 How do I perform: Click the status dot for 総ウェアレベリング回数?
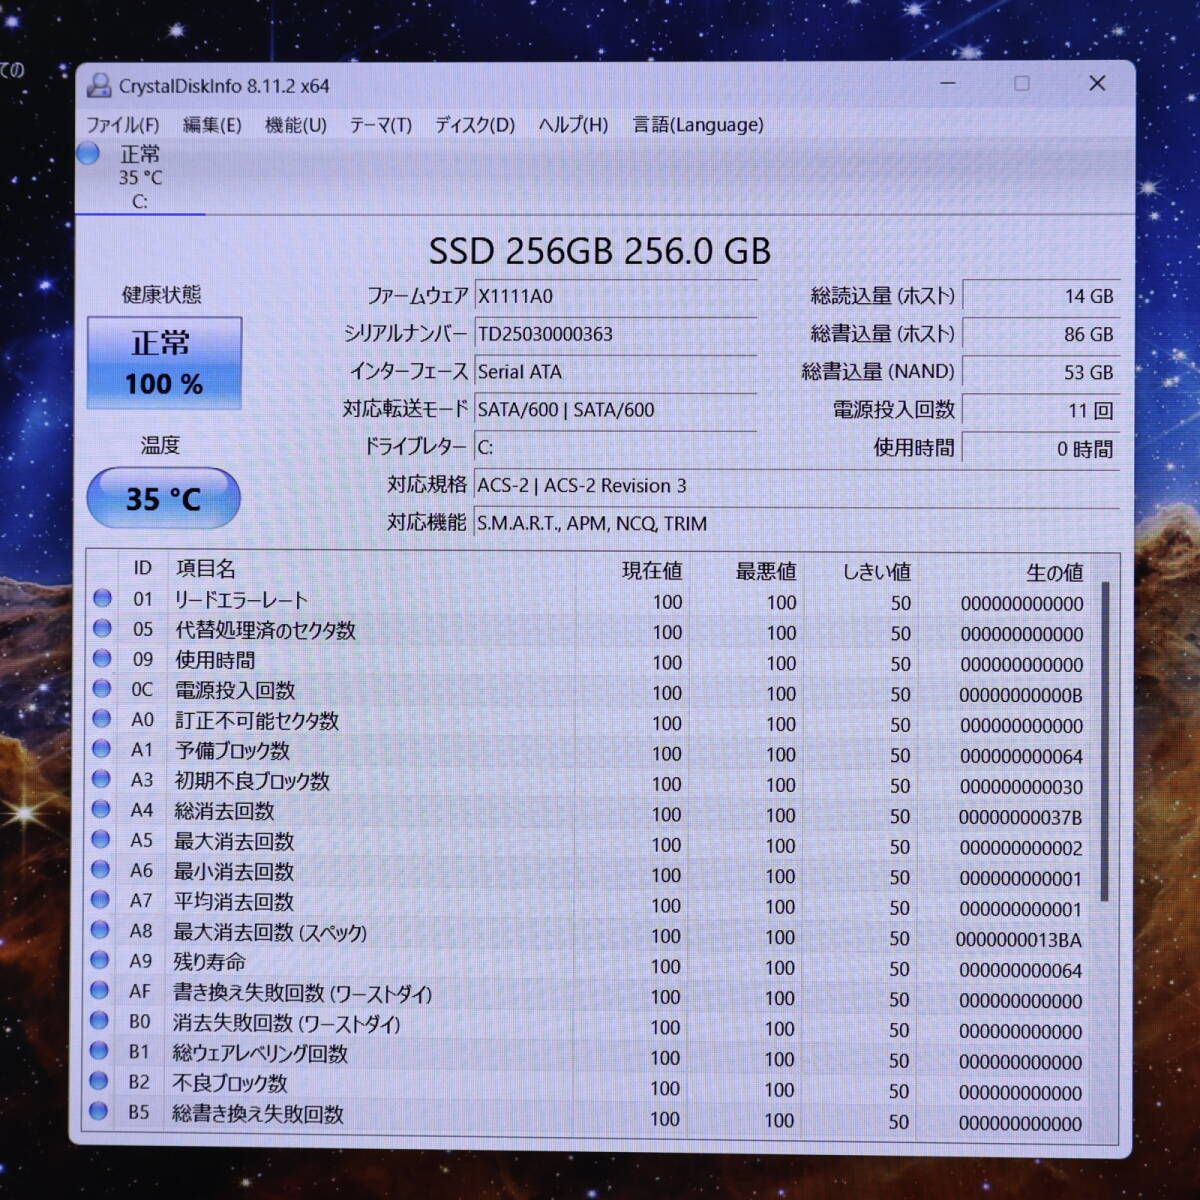click(99, 1050)
